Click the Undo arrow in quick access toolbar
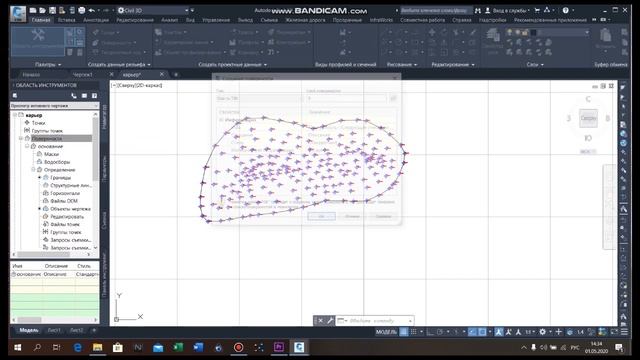The height and width of the screenshot is (360, 640). click(x=91, y=10)
